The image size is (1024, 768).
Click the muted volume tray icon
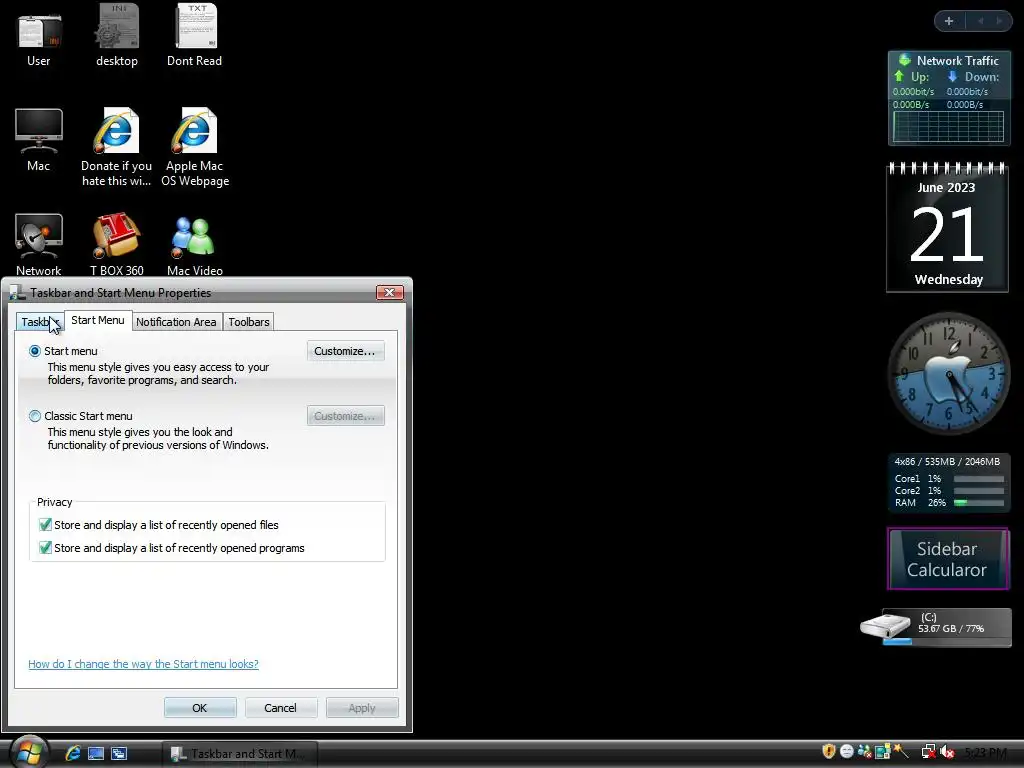(947, 752)
